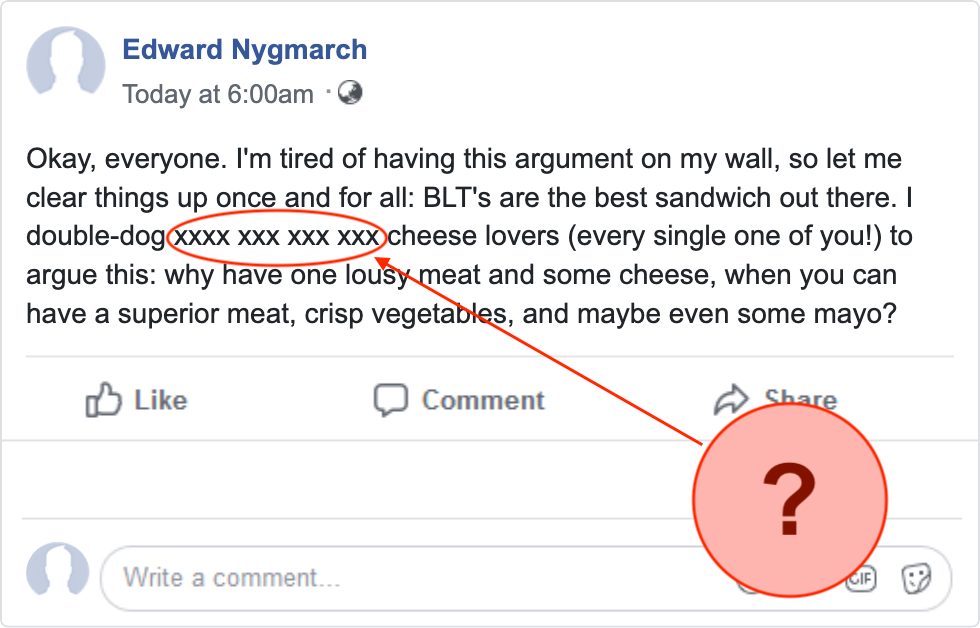The height and width of the screenshot is (628, 980).
Task: Click the word double-dog in the post
Action: click(96, 237)
